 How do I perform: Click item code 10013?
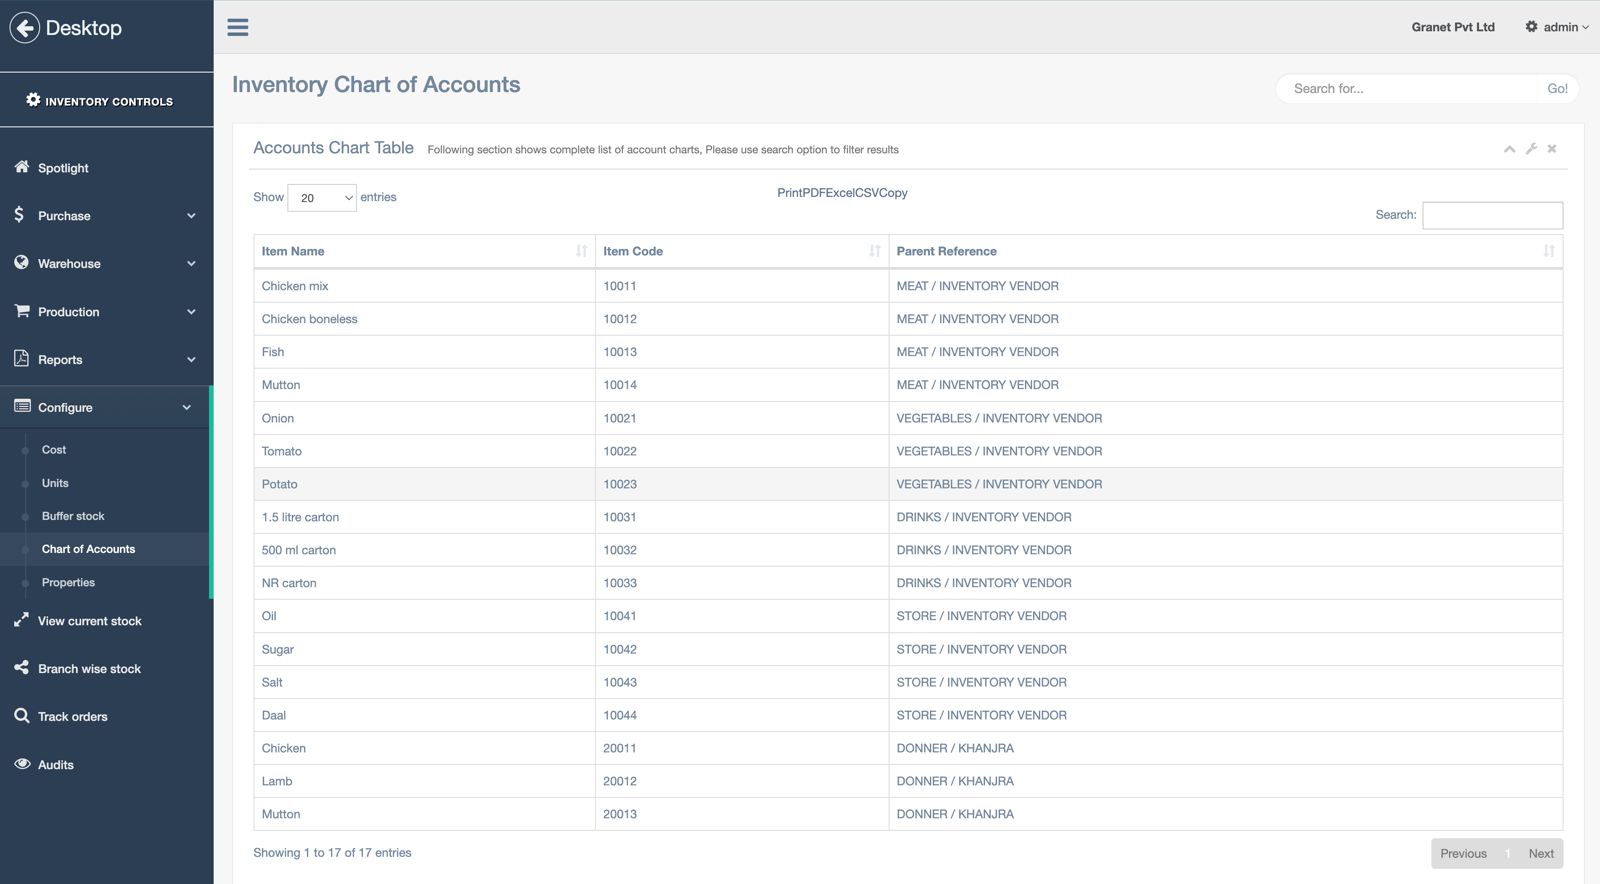coord(620,352)
